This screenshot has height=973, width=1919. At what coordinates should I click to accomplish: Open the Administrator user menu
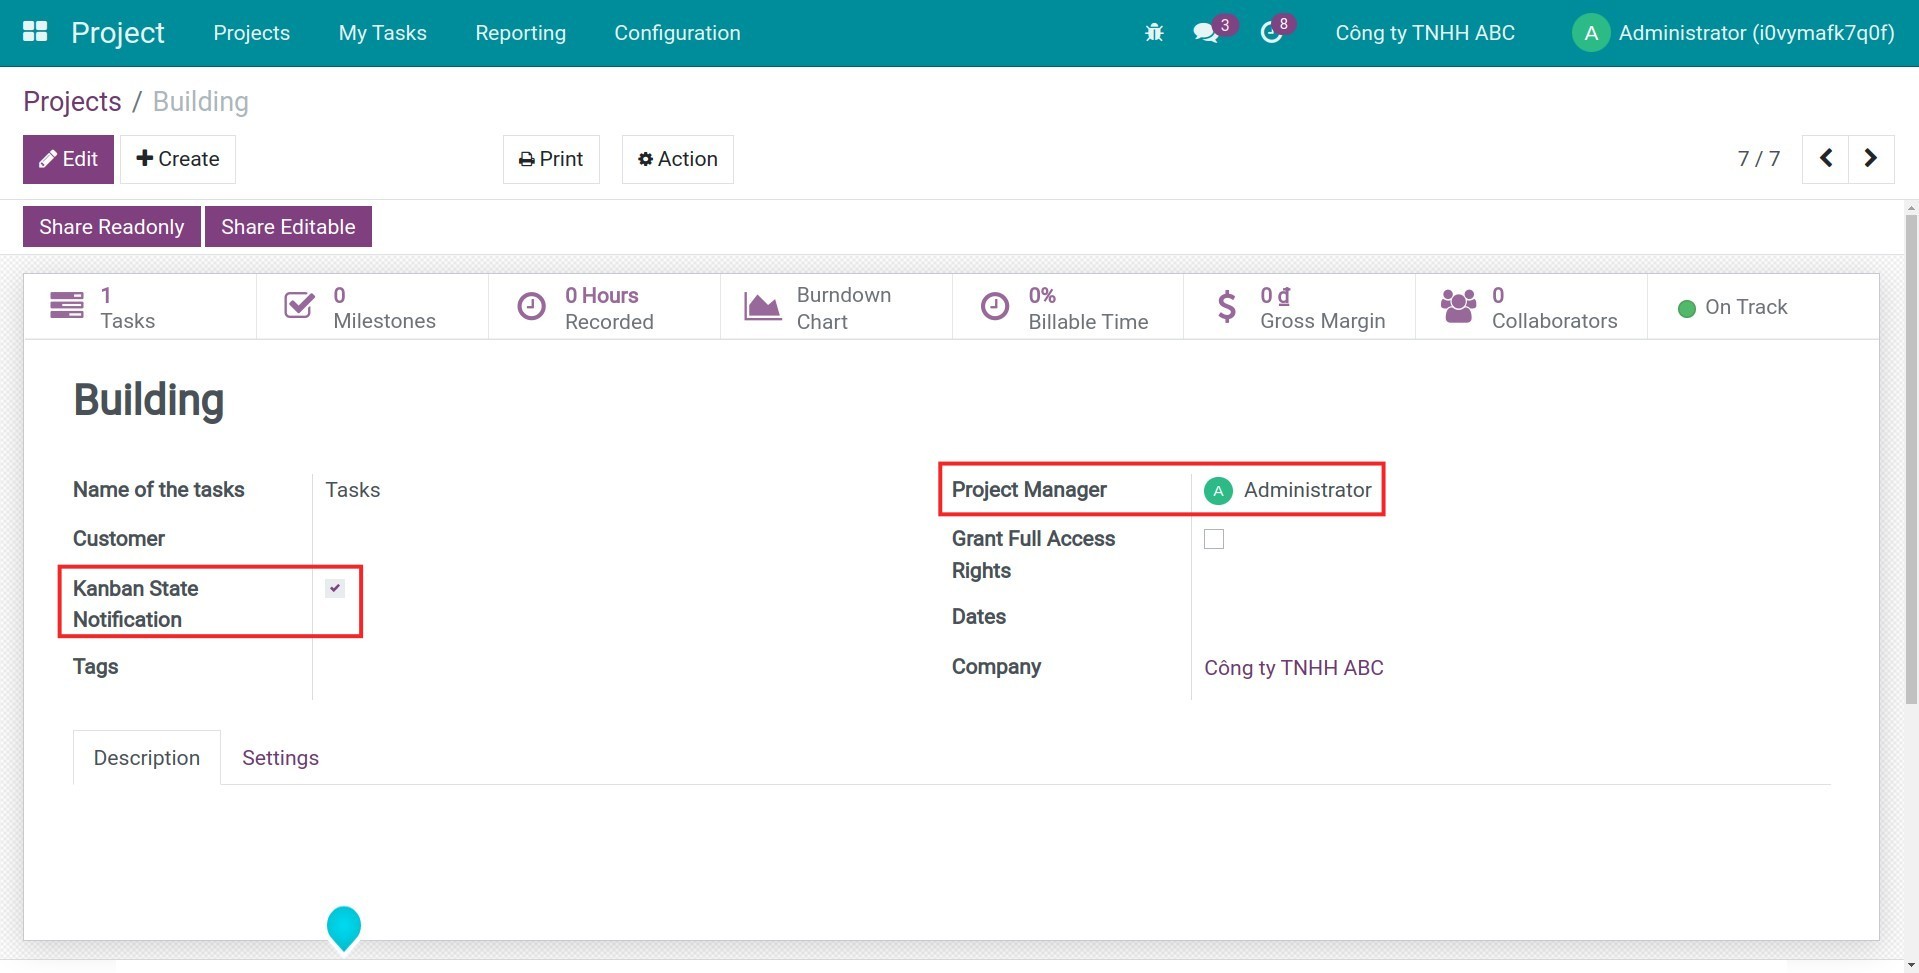click(1733, 33)
